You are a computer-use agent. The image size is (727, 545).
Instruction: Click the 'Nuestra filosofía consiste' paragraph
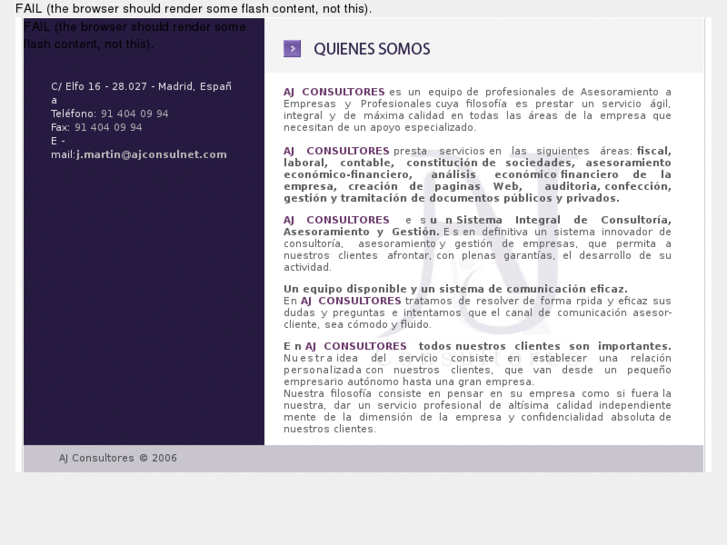477,411
